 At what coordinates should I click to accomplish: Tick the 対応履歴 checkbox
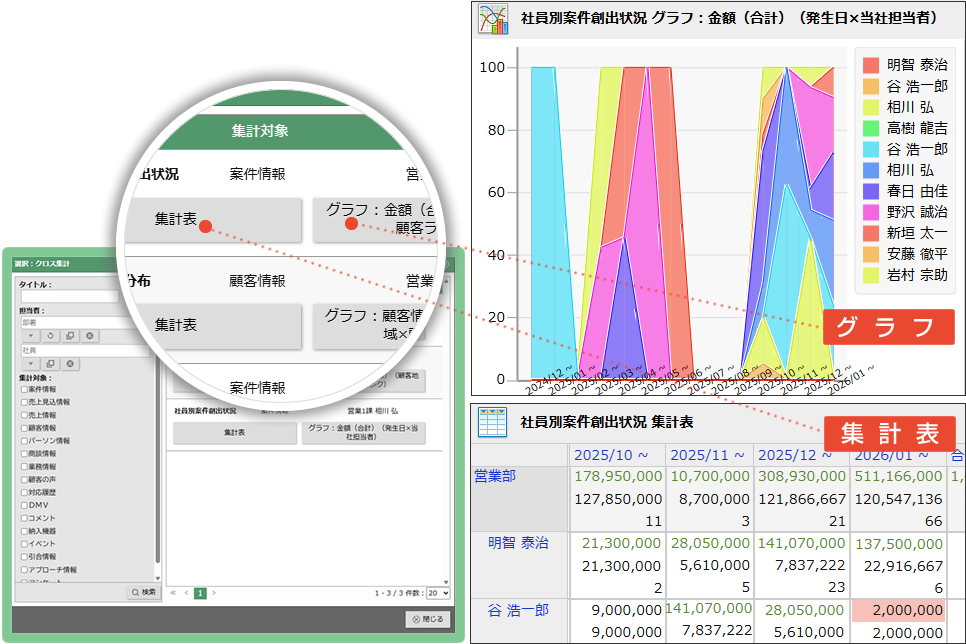click(x=24, y=491)
